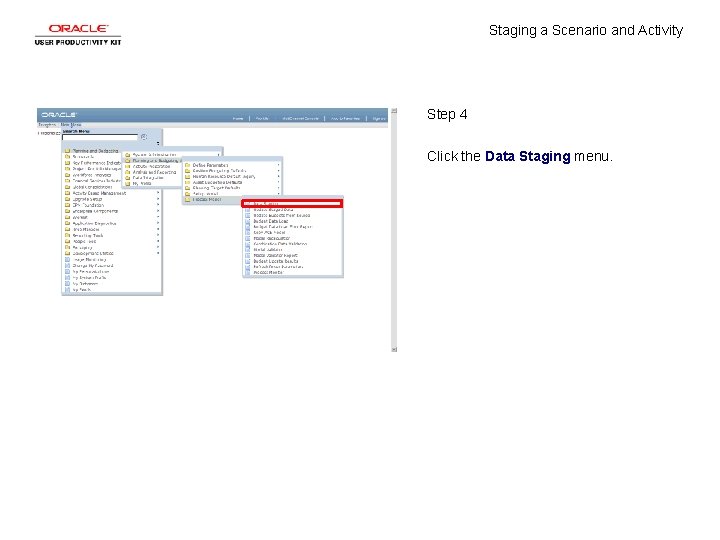Click the search go icon beside Search Menu field
This screenshot has width=720, height=540.
144,137
